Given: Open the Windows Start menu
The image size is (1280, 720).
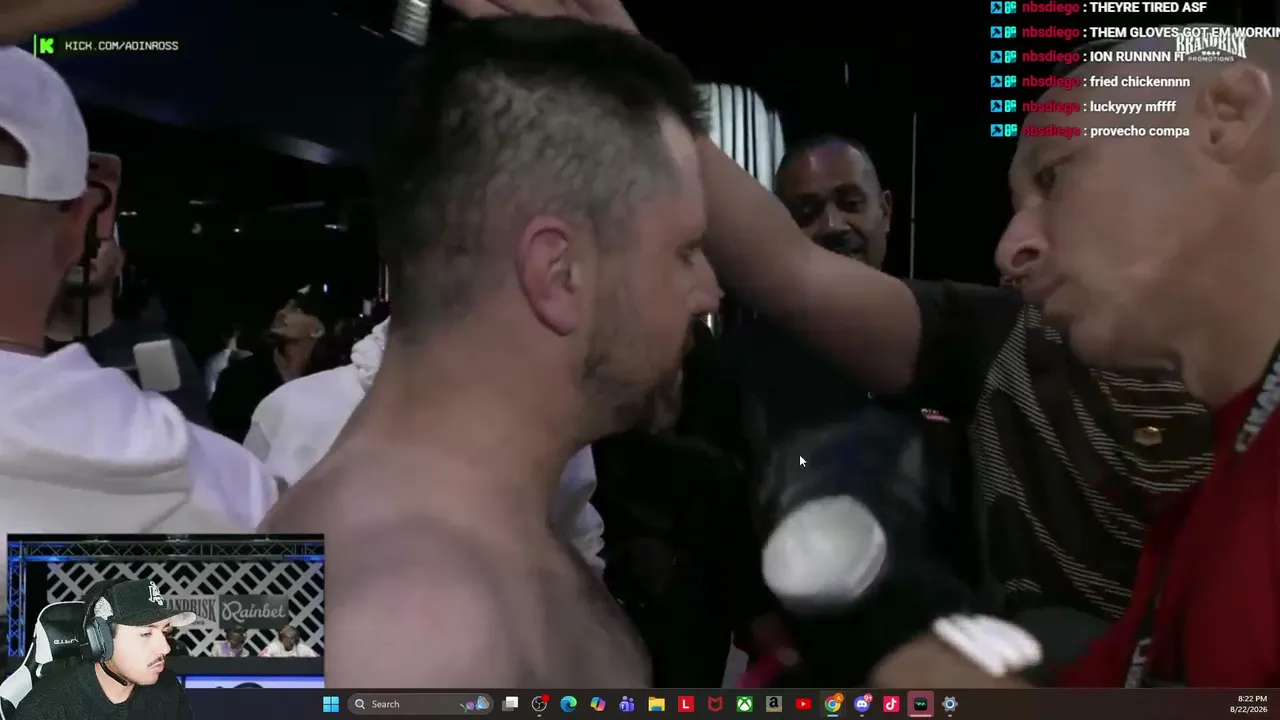Looking at the screenshot, I should [x=331, y=704].
